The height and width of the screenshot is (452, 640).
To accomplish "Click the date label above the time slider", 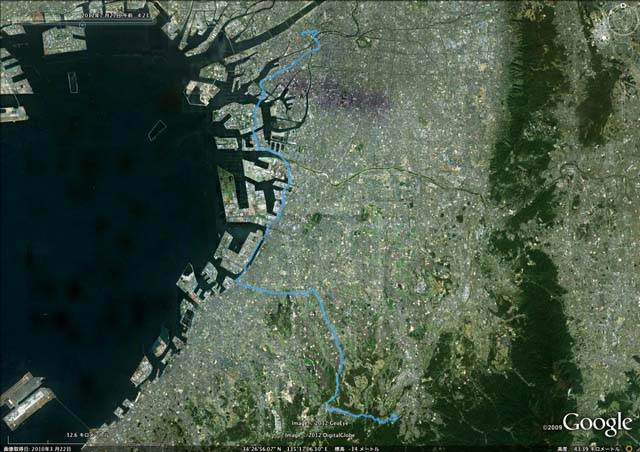I will pos(116,14).
